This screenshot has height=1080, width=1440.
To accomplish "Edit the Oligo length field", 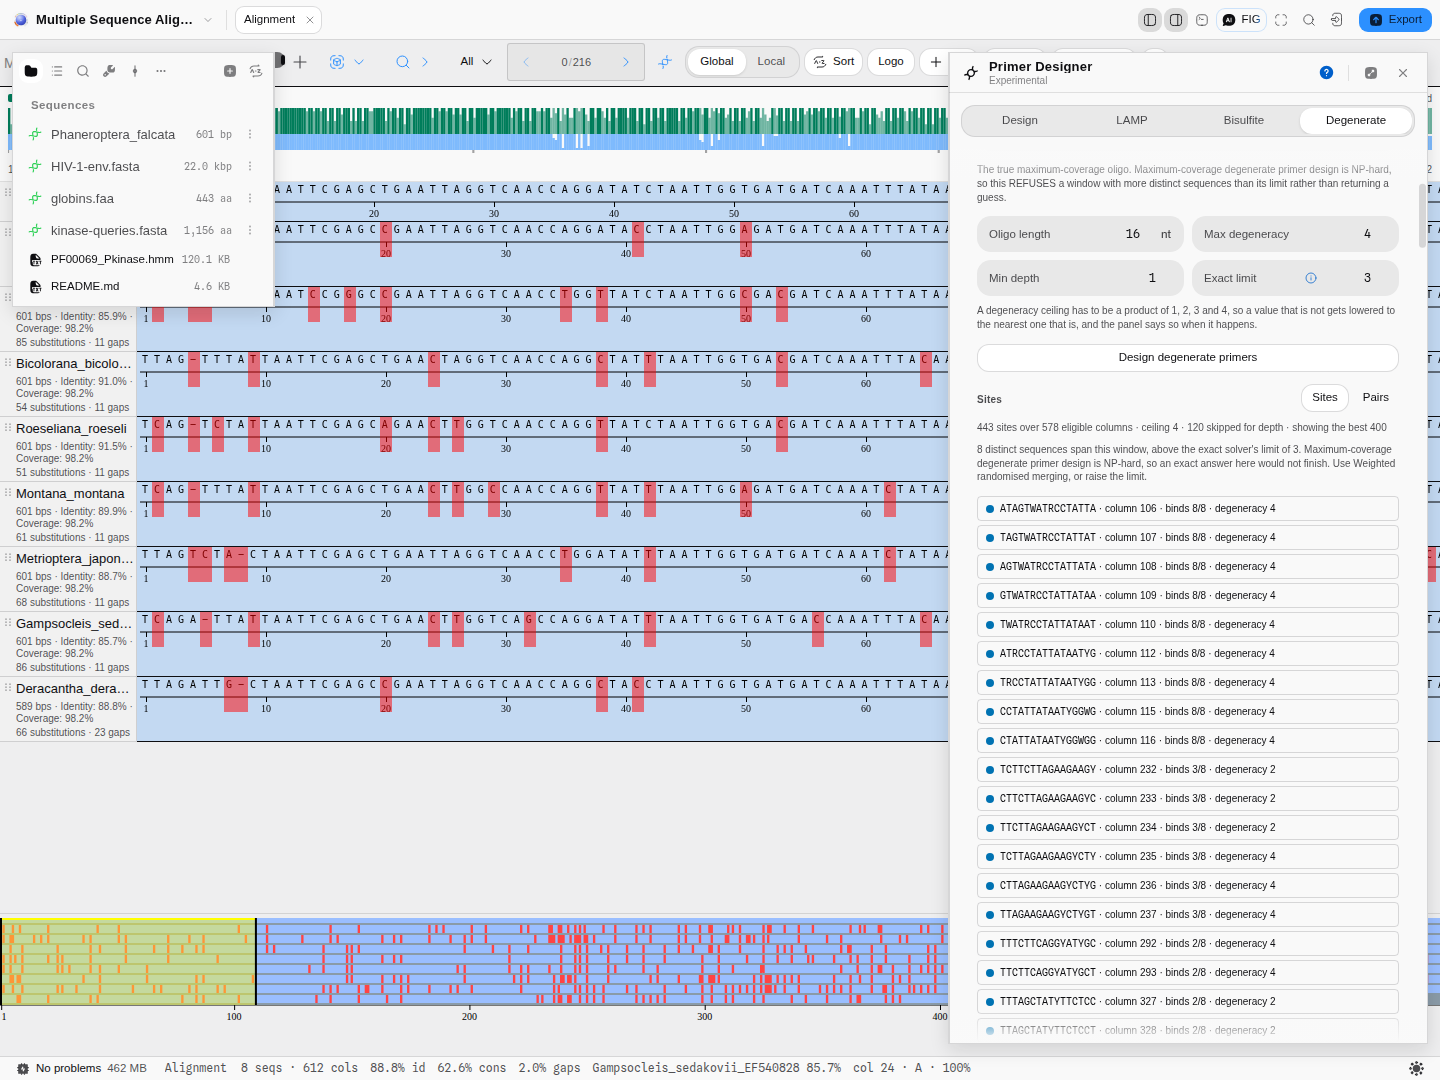I will (x=1080, y=234).
